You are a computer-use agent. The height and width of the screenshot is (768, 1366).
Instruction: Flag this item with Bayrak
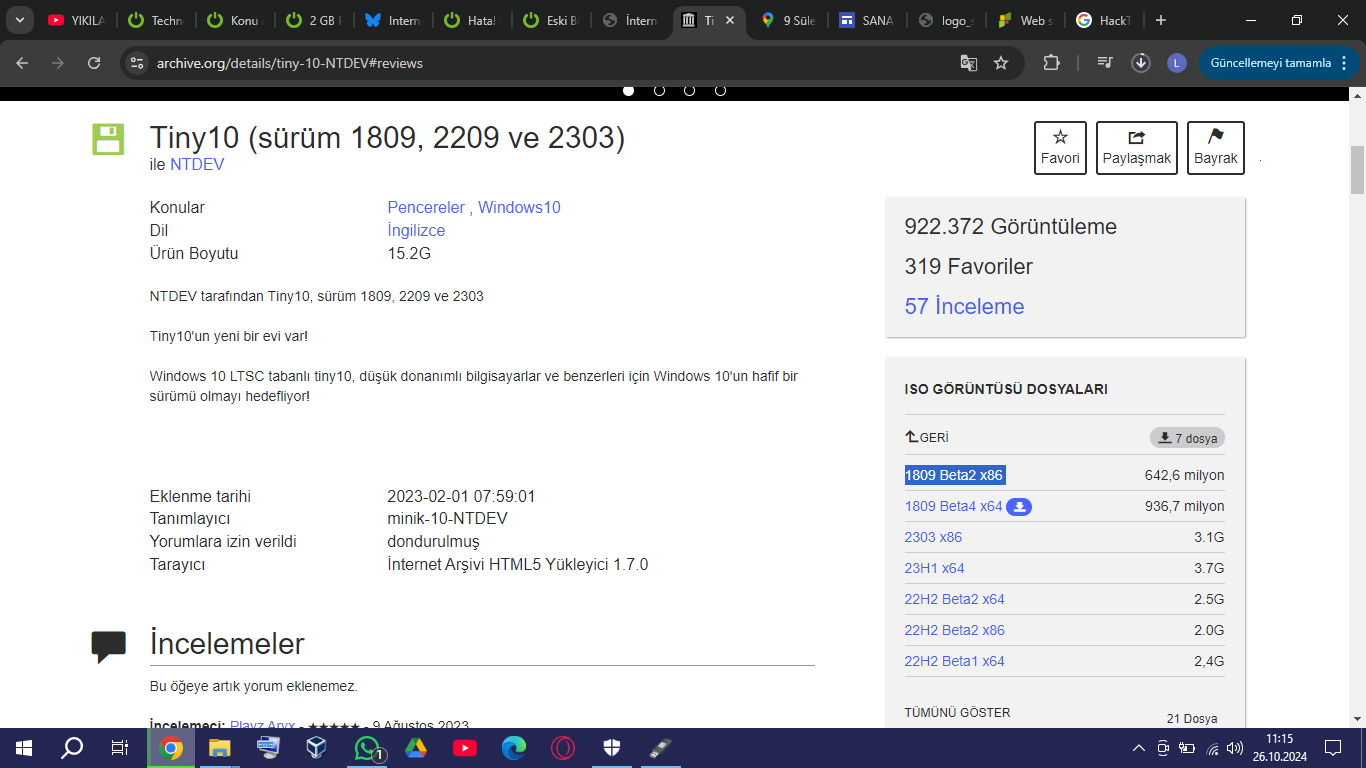(x=1216, y=148)
